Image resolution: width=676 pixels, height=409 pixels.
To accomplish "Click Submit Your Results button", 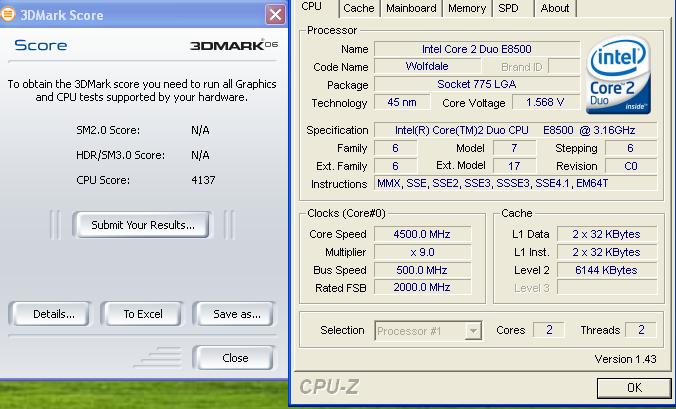I will tap(143, 225).
